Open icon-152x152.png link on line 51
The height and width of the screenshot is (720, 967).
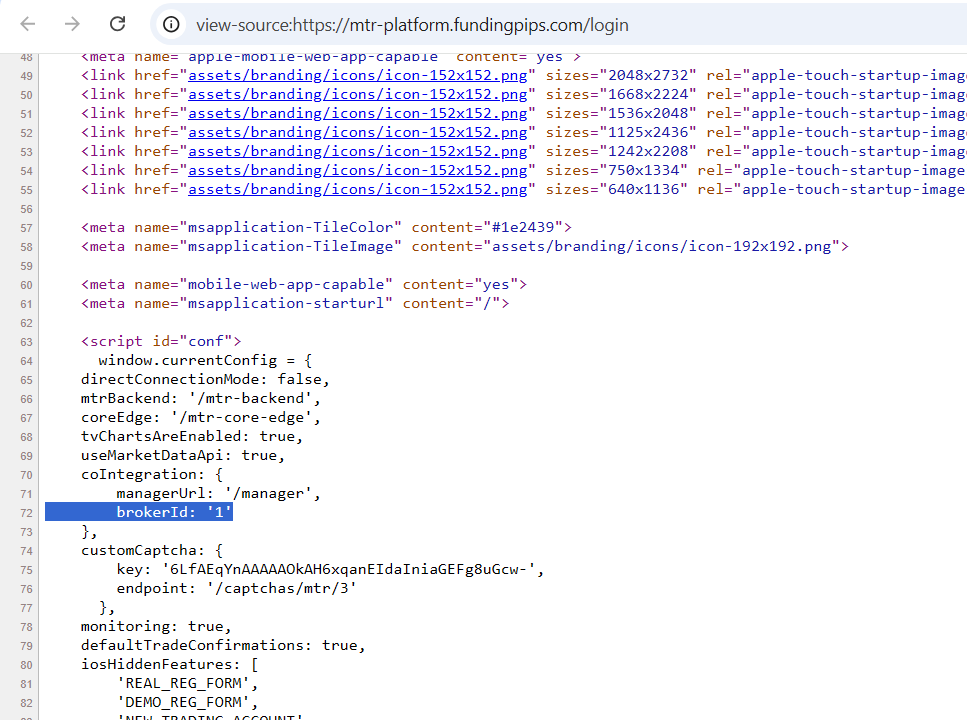[x=358, y=114]
